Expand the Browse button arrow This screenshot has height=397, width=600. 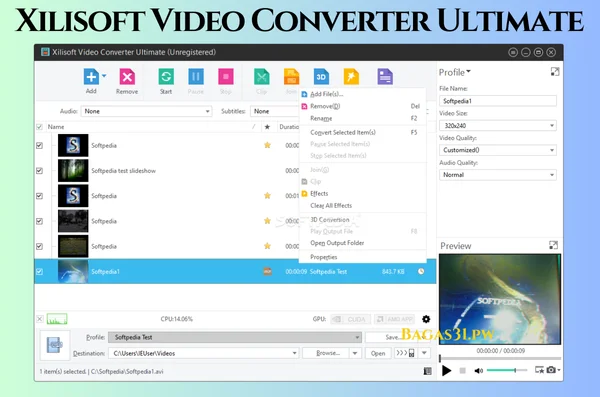[x=355, y=353]
